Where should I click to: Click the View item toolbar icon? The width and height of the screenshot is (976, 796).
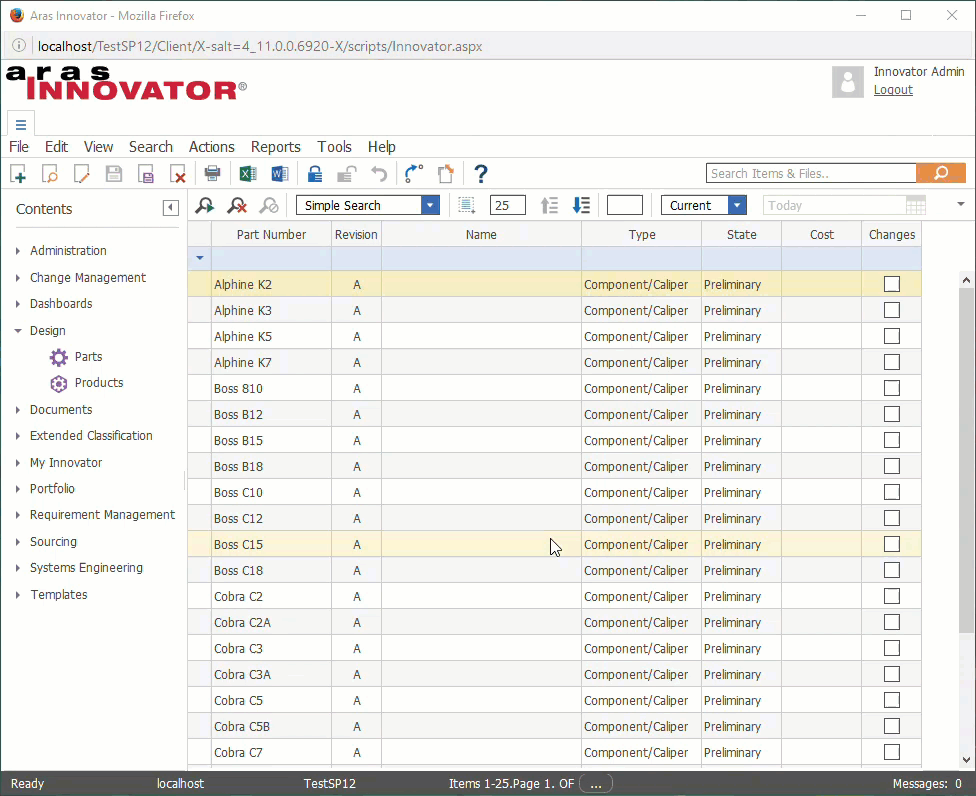coord(50,174)
